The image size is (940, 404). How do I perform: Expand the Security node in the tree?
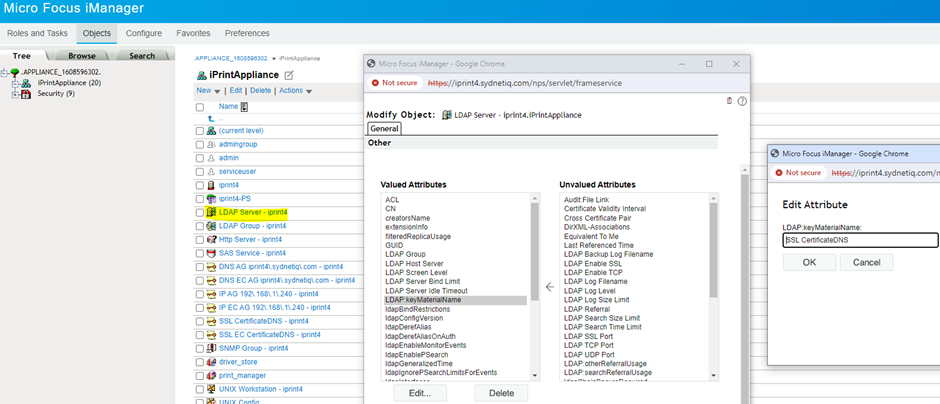pos(15,93)
